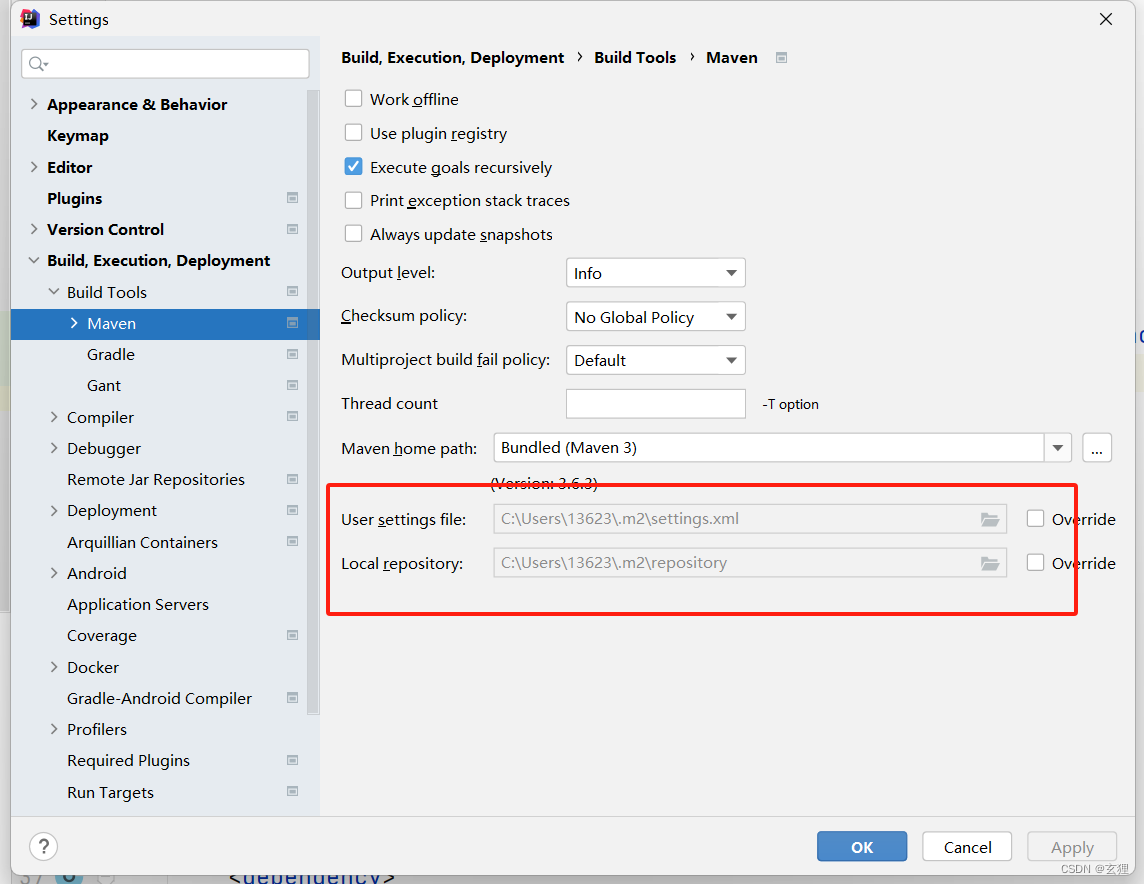The image size is (1144, 884).
Task: Tick Override for Local repository
Action: point(1035,562)
